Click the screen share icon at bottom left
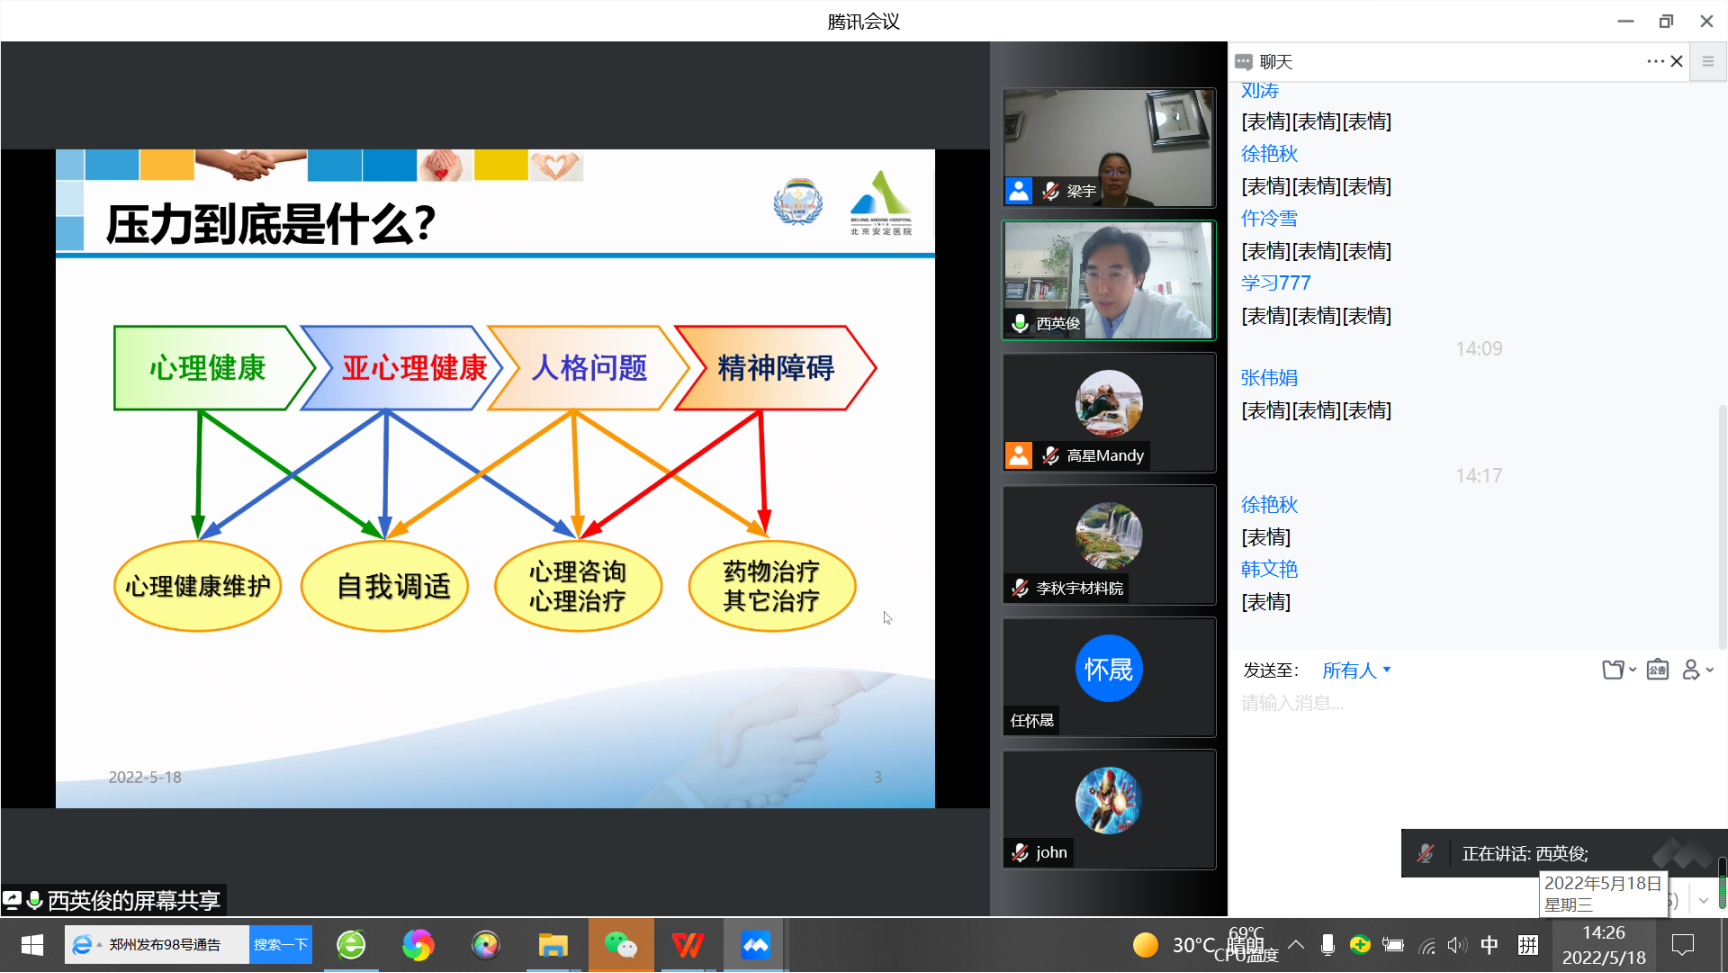The width and height of the screenshot is (1728, 973). [12, 900]
